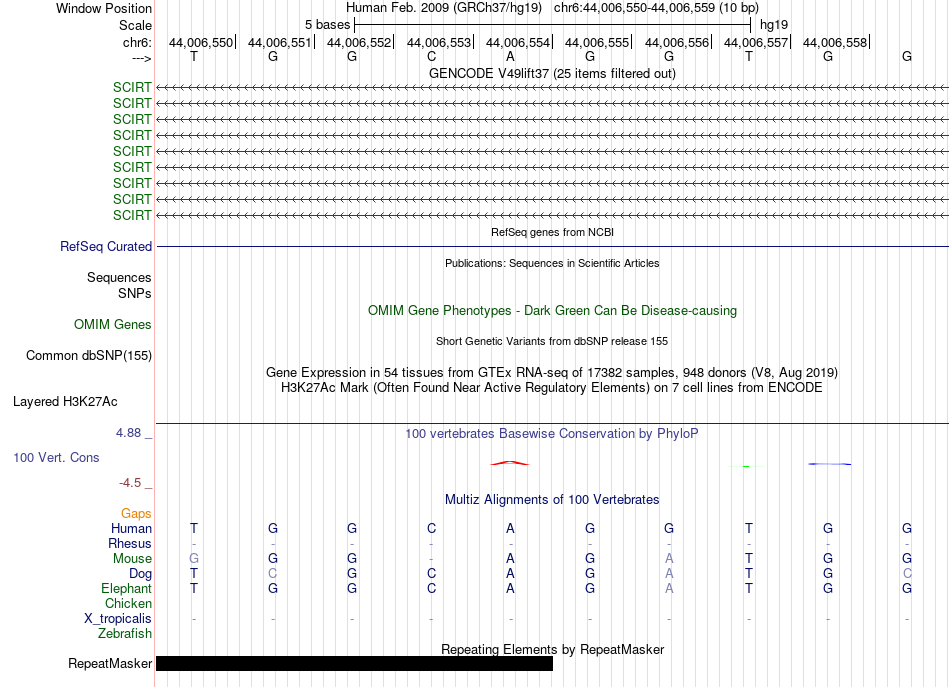Click the Rhesus species label
This screenshot has height=687, width=950.
130,543
